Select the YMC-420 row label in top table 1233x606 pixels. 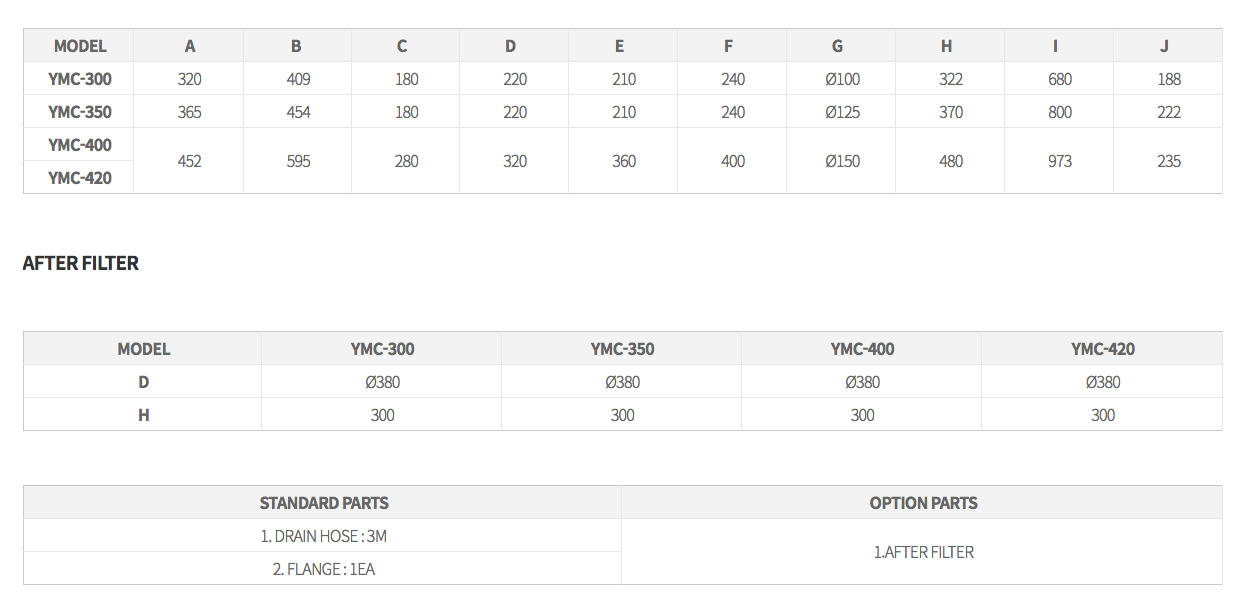[x=79, y=178]
